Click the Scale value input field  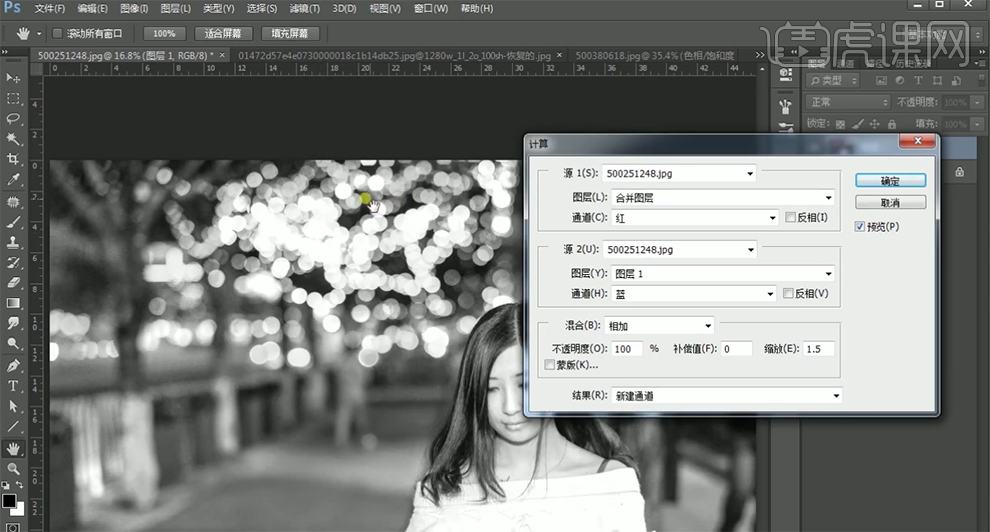pyautogui.click(x=818, y=349)
